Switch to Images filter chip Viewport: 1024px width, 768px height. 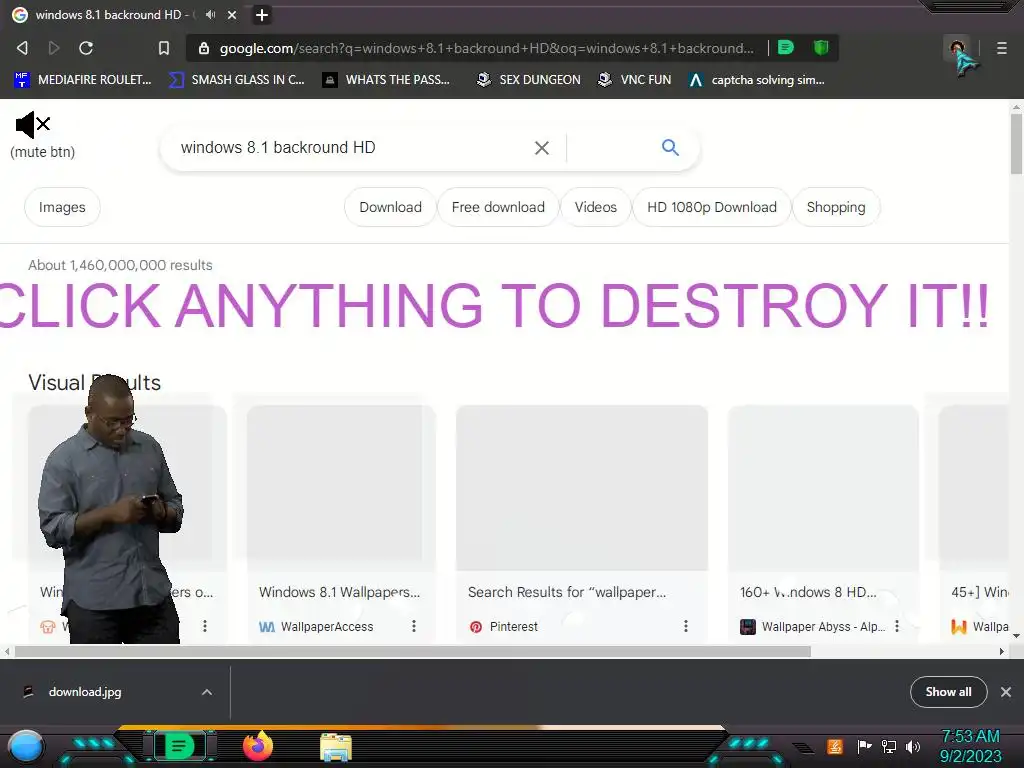coord(62,207)
